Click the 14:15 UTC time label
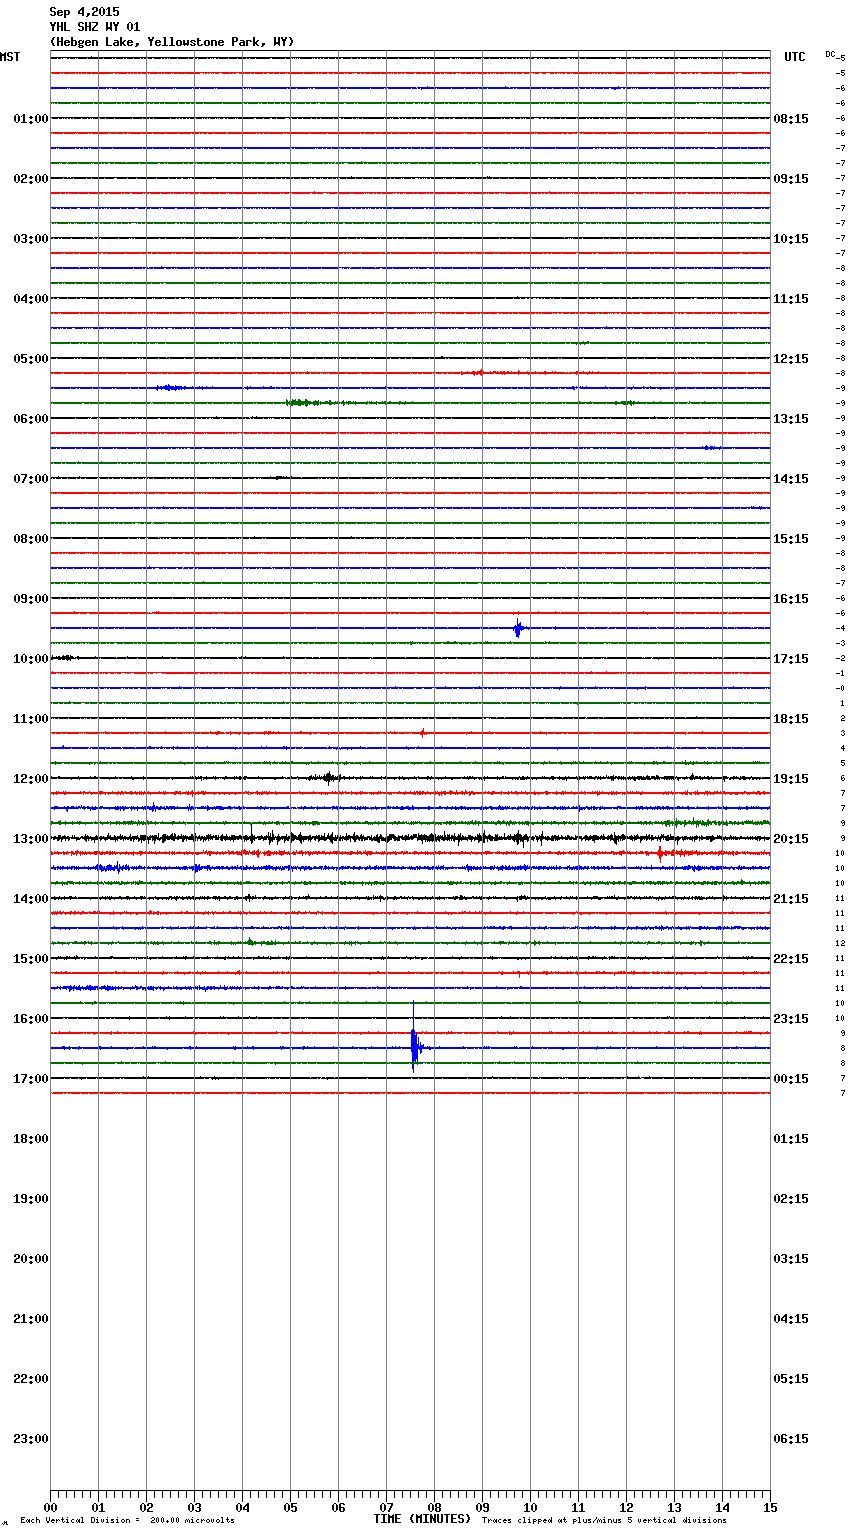This screenshot has height=1534, width=850. coord(791,479)
